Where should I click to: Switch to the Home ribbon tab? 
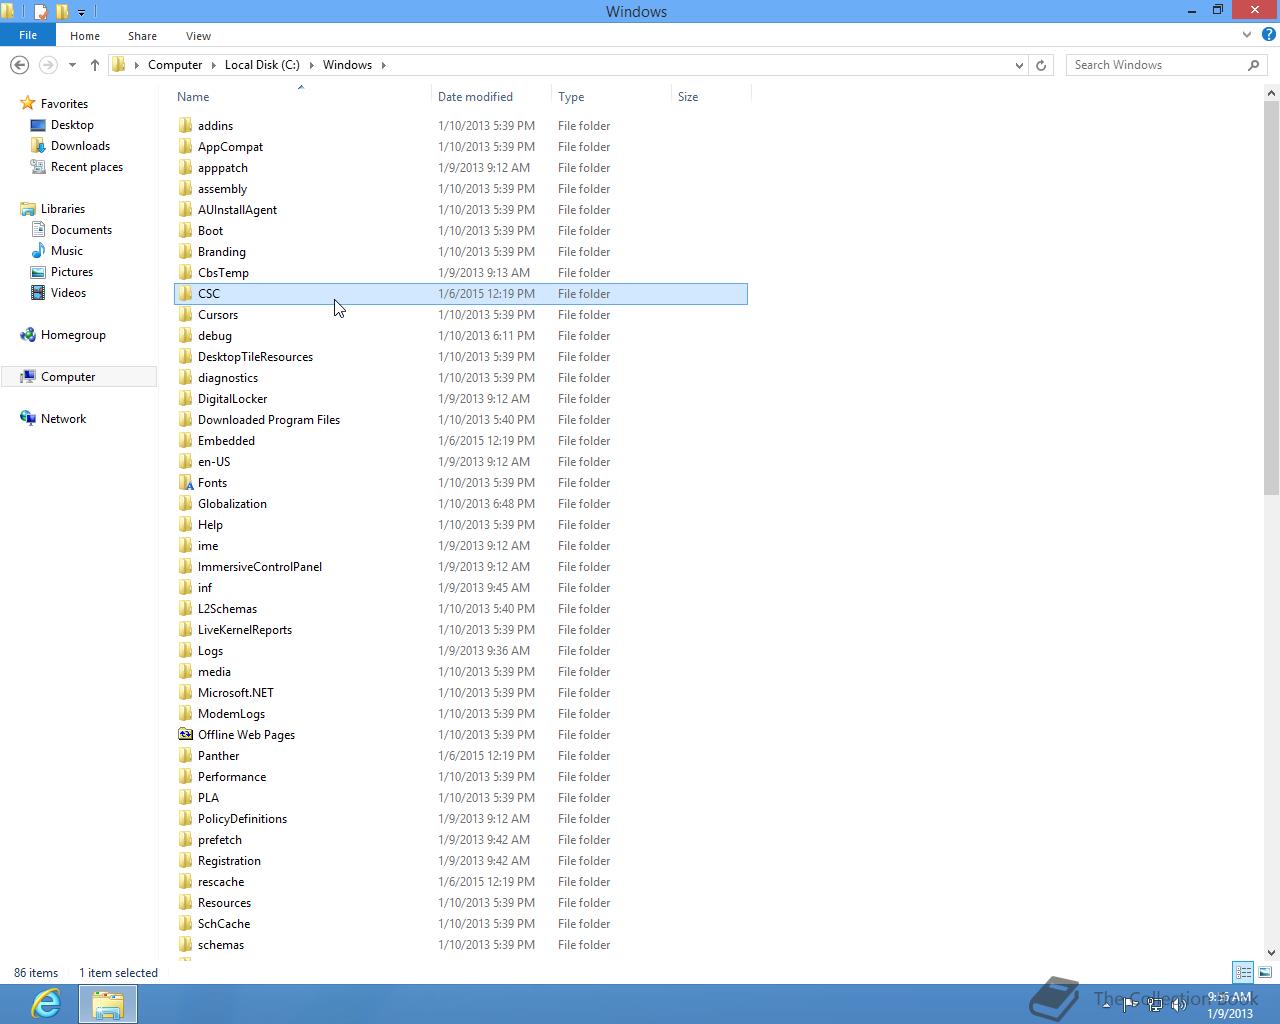coord(85,36)
